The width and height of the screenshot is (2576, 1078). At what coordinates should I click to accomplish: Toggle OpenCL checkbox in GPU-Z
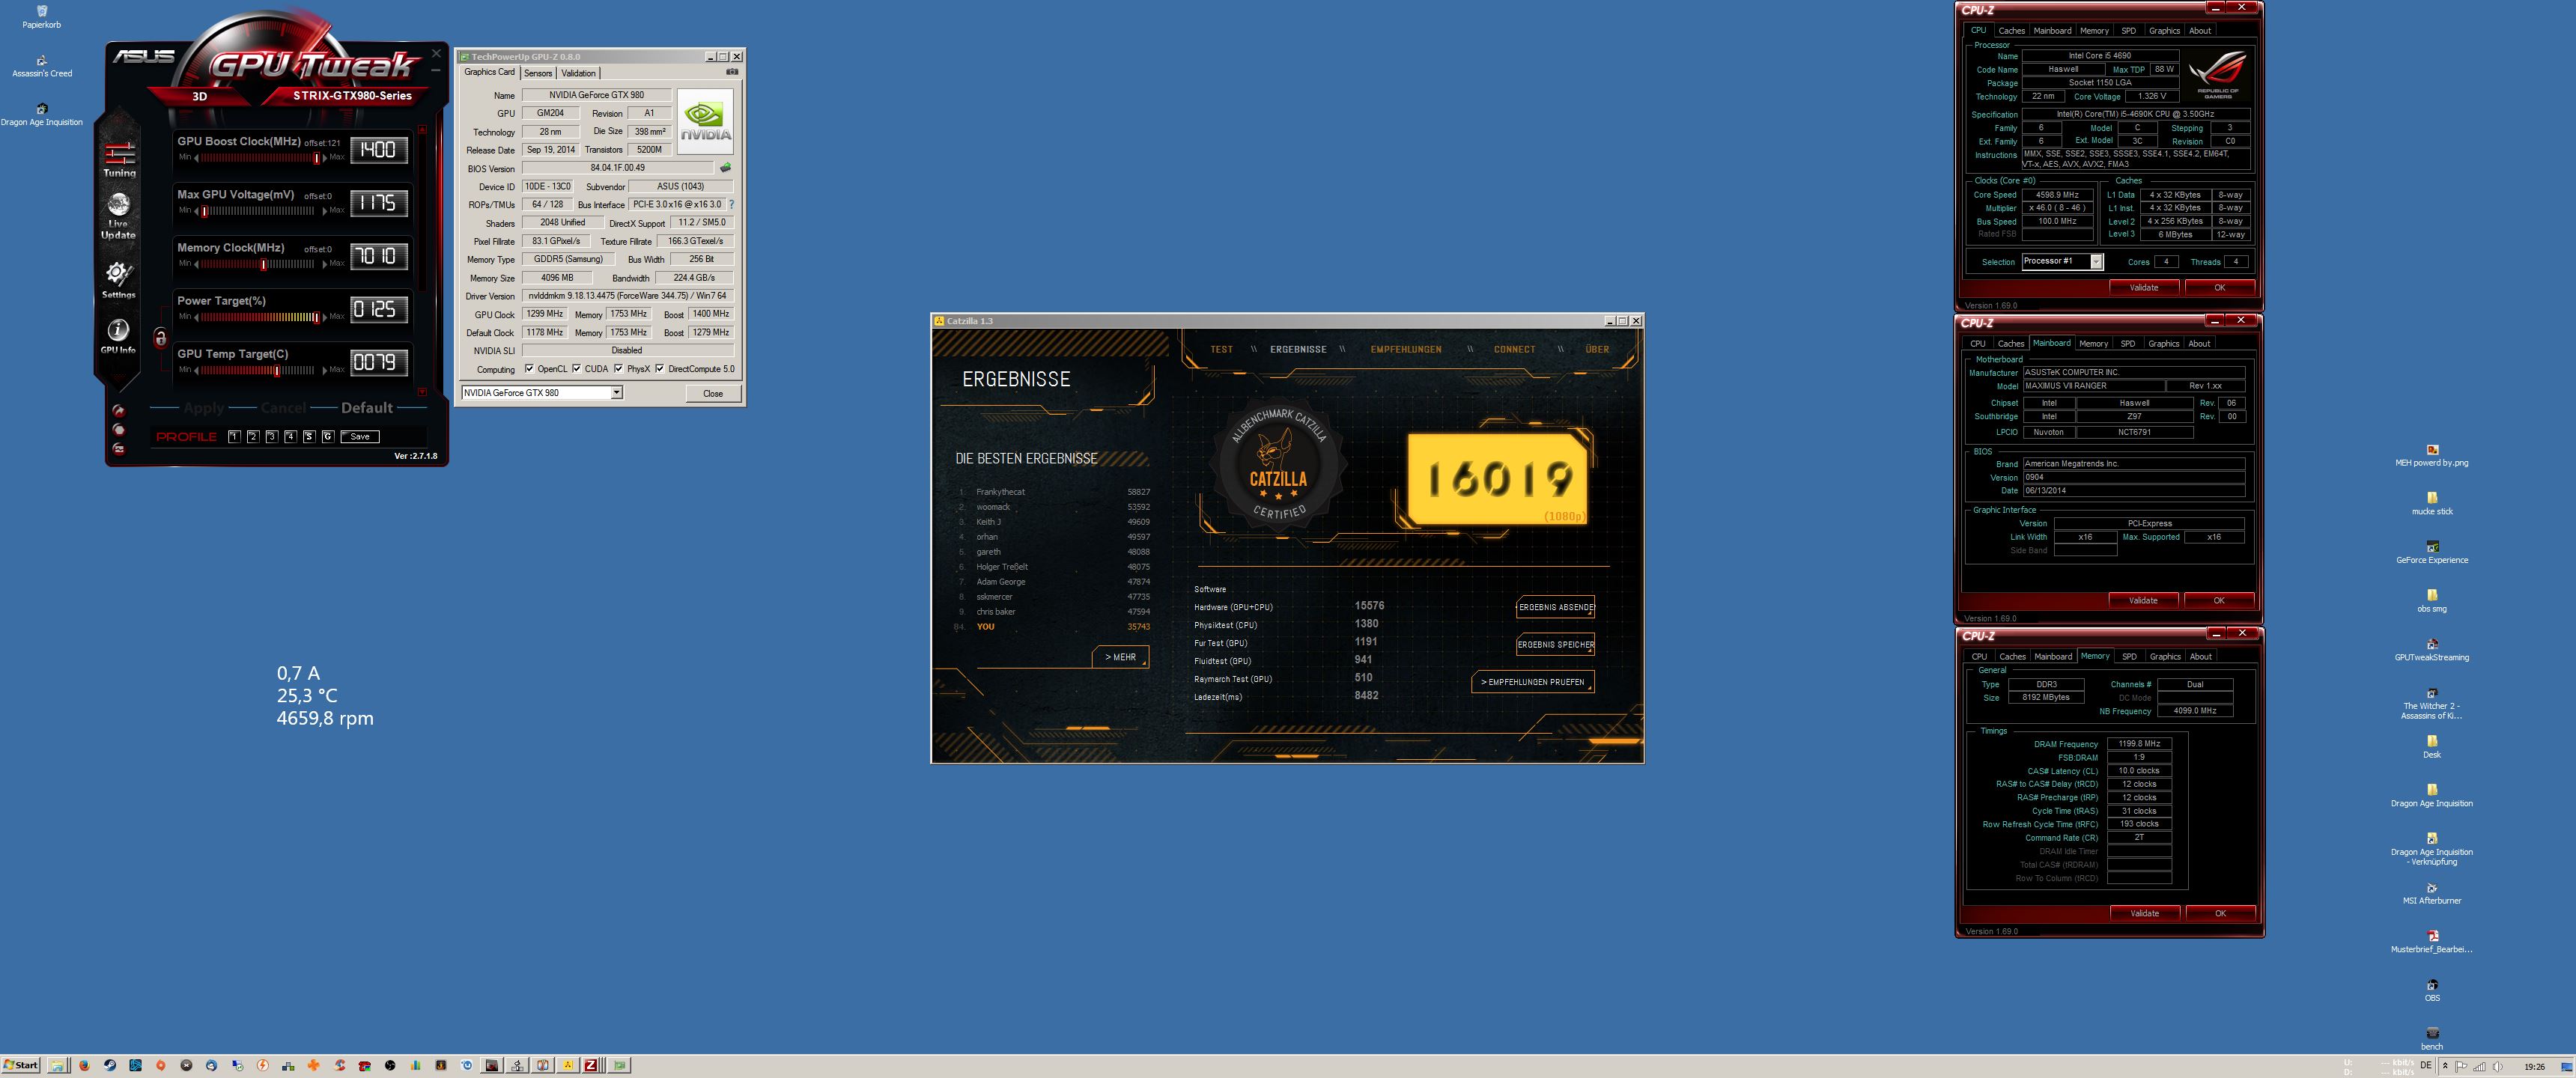pyautogui.click(x=529, y=369)
